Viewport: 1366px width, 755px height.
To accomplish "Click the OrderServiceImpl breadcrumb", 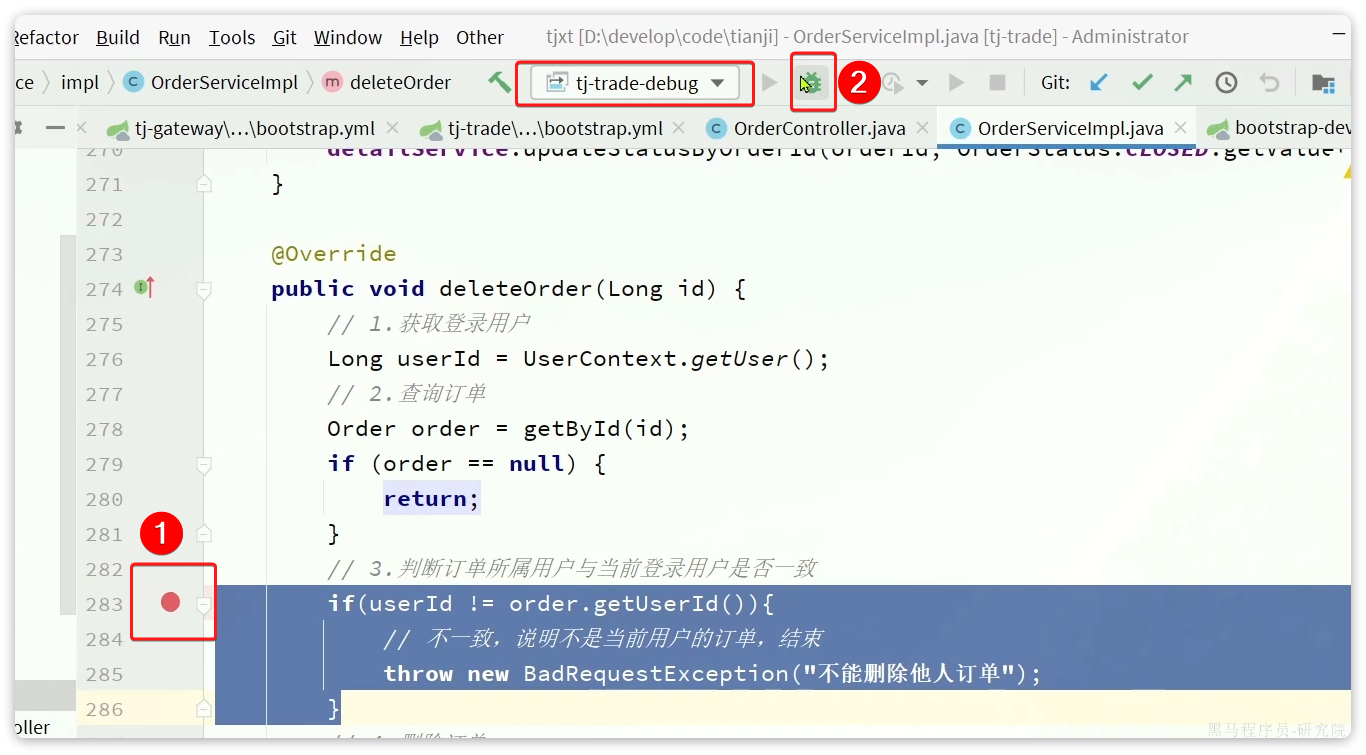I will tap(211, 83).
